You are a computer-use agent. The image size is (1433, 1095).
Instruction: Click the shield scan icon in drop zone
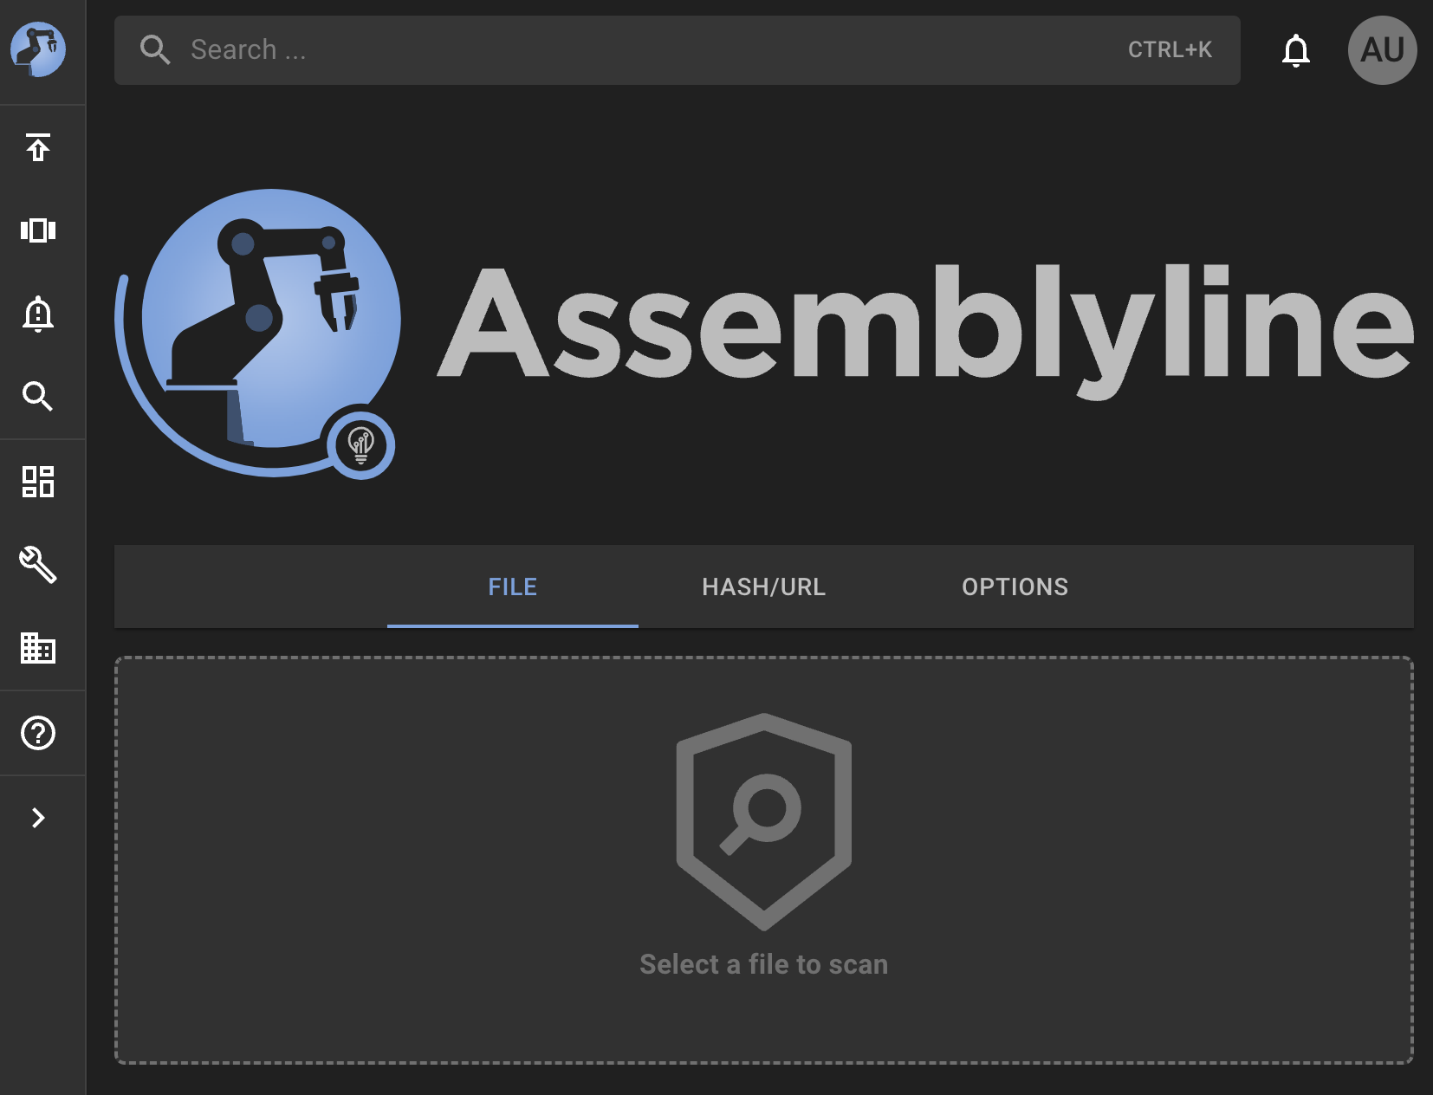pos(764,822)
